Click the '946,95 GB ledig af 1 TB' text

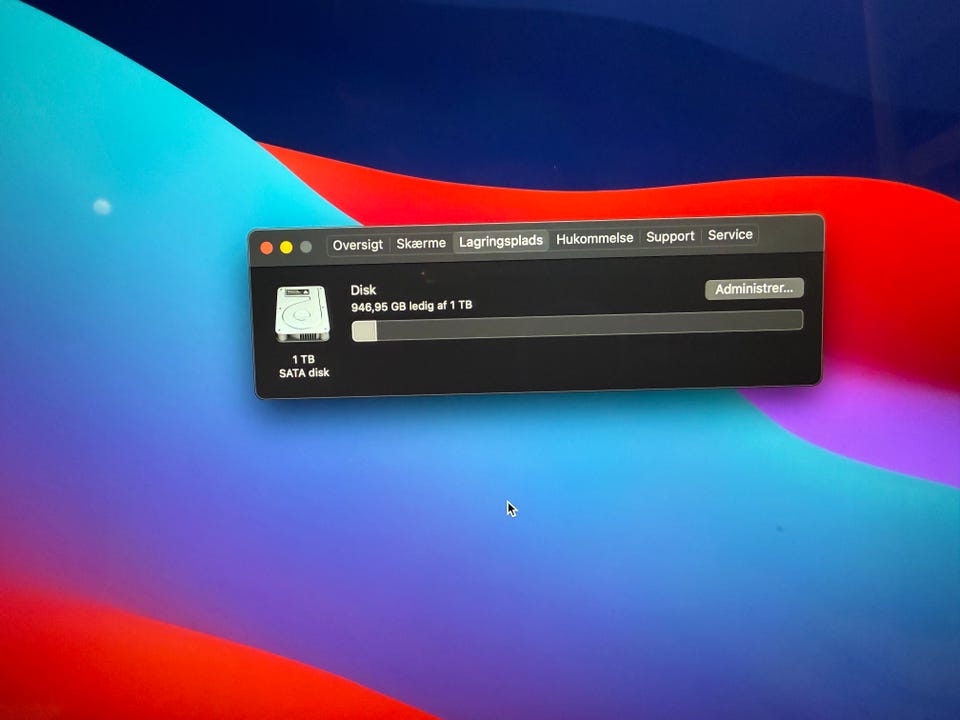coord(411,306)
